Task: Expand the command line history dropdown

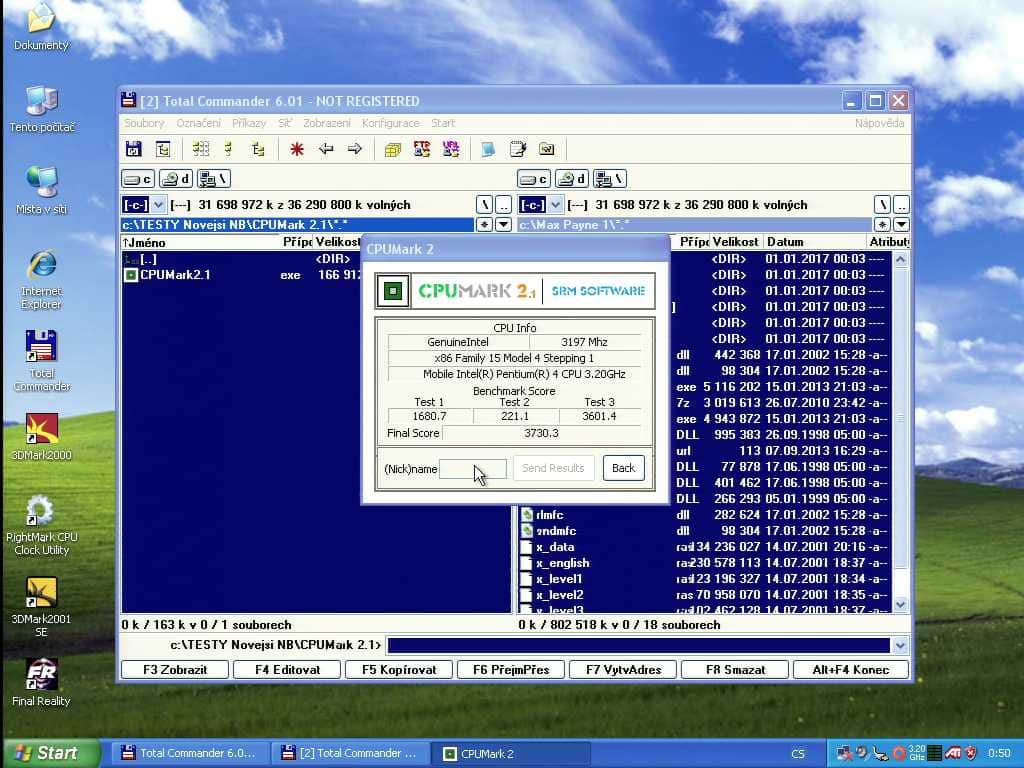Action: click(x=901, y=645)
